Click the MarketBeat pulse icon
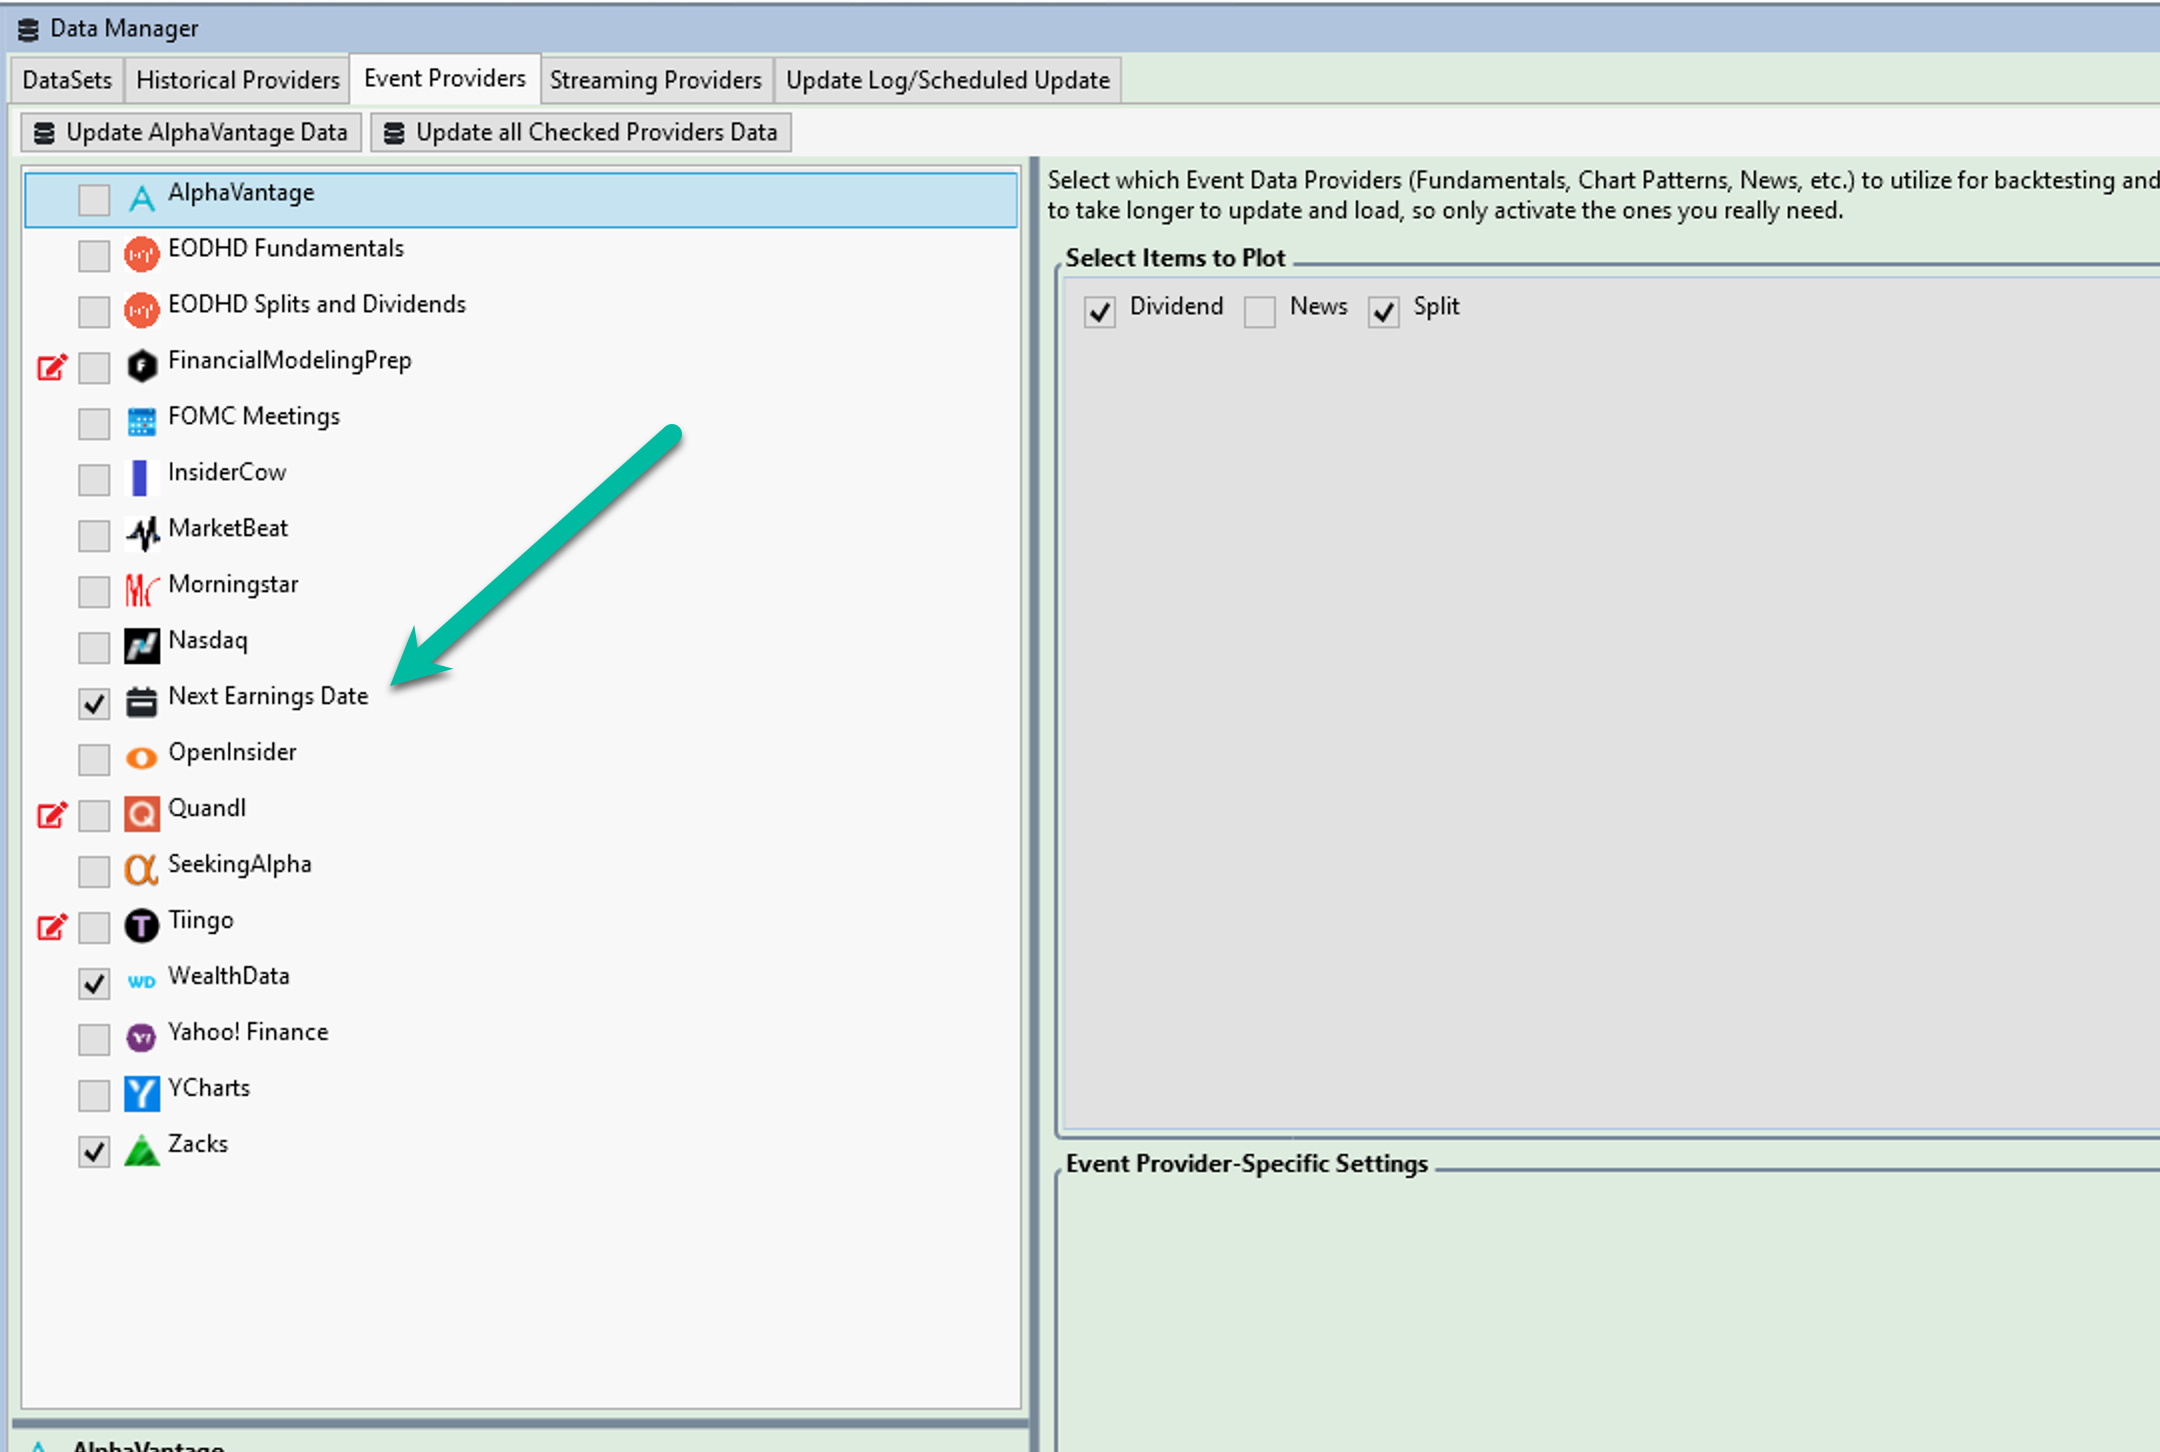This screenshot has height=1452, width=2160. click(142, 534)
